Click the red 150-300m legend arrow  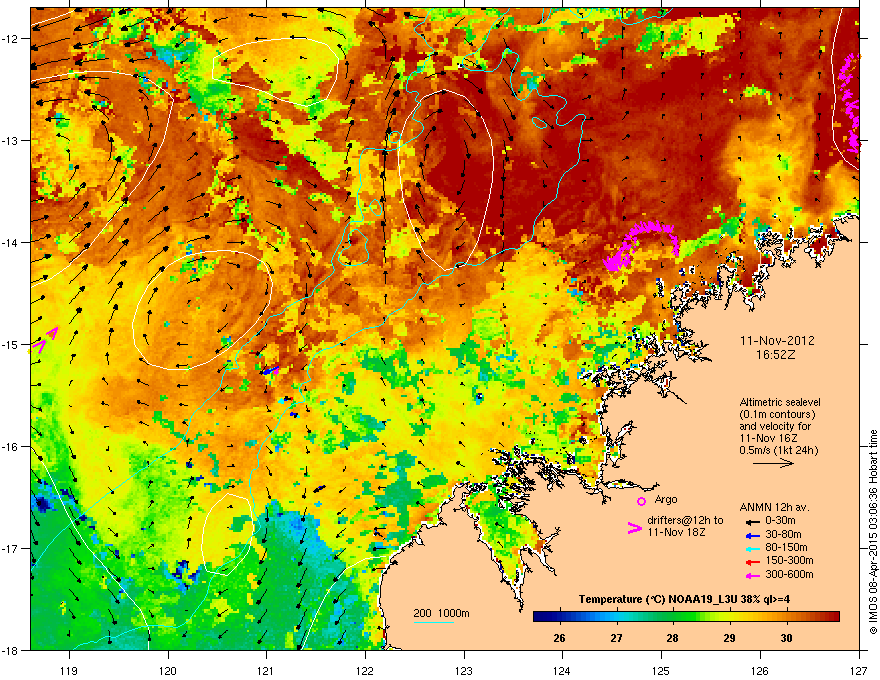(x=753, y=562)
